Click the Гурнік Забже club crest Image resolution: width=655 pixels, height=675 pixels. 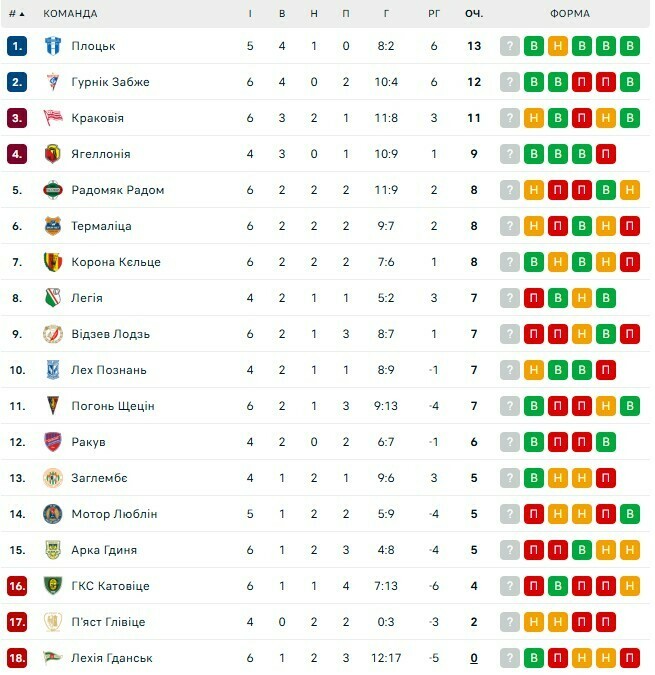point(53,82)
